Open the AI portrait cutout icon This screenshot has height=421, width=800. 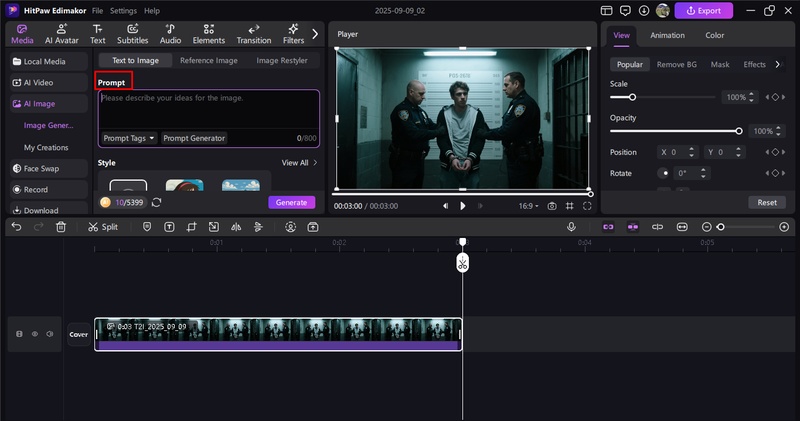tap(290, 227)
